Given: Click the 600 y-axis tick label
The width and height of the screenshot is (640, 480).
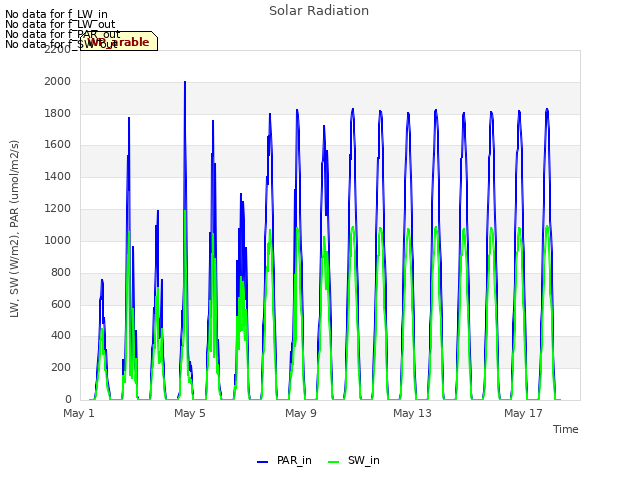Looking at the screenshot, I should [x=61, y=304].
